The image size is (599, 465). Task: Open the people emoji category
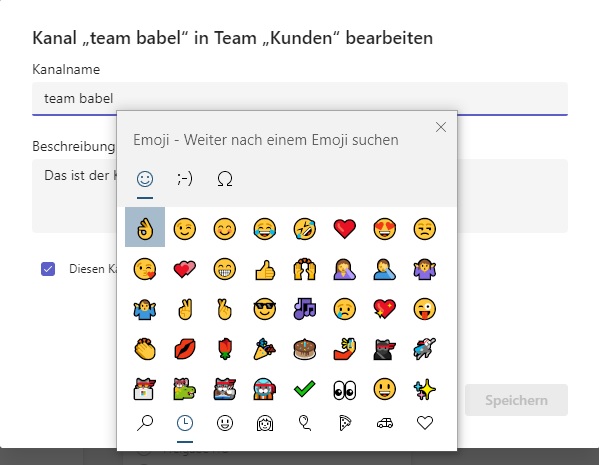pyautogui.click(x=265, y=423)
